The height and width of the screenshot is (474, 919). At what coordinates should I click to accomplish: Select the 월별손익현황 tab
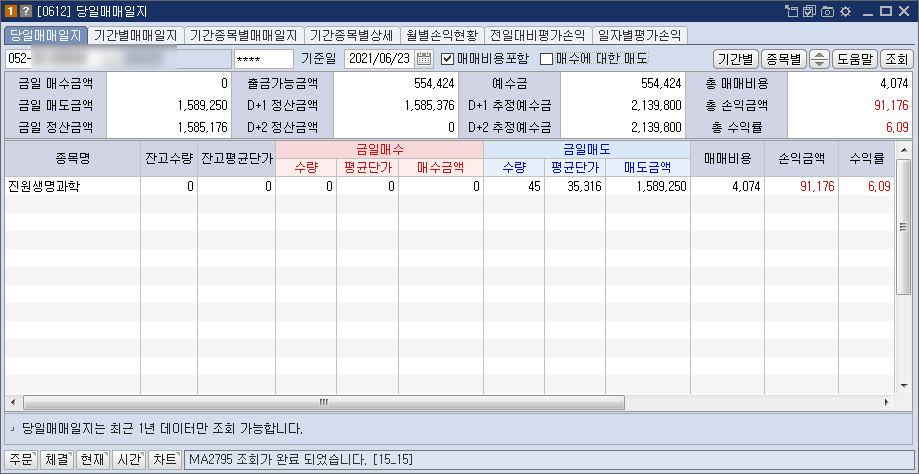pos(442,35)
